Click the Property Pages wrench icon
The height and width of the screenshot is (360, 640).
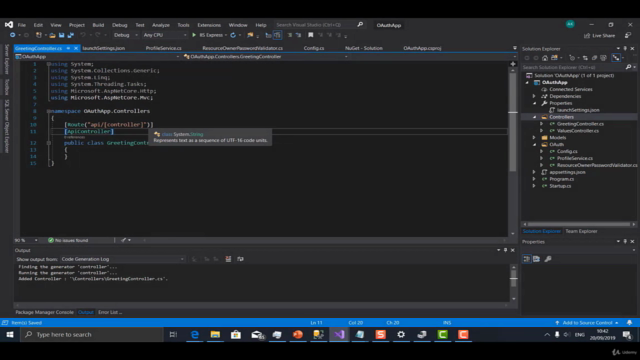tap(548, 259)
